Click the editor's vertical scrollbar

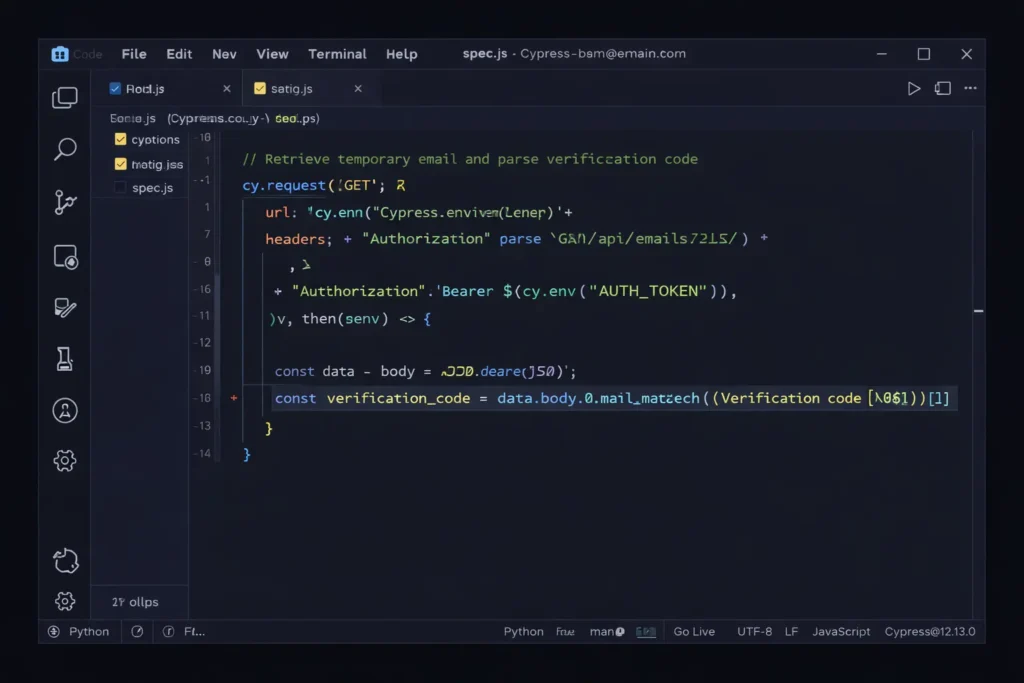click(x=978, y=310)
